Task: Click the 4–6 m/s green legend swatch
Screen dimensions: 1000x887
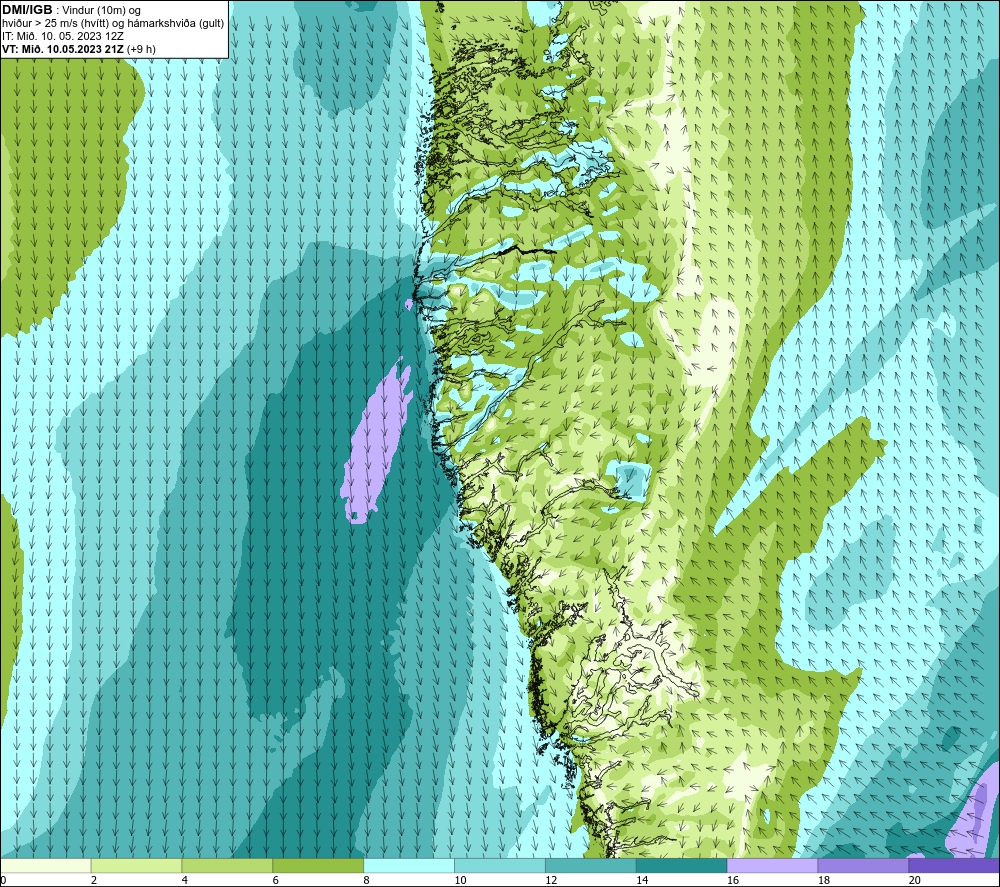Action: pos(227,865)
